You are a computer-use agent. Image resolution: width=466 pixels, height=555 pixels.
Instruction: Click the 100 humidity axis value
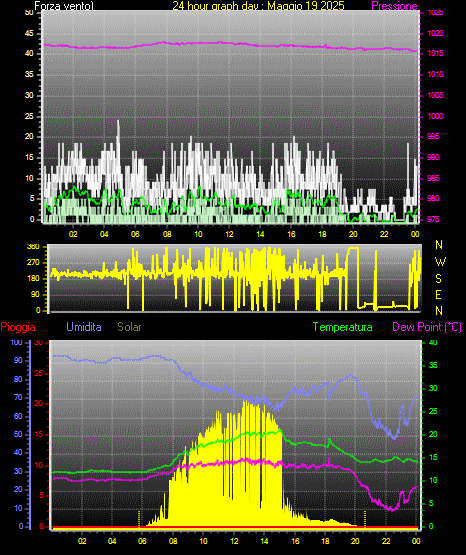click(x=16, y=342)
